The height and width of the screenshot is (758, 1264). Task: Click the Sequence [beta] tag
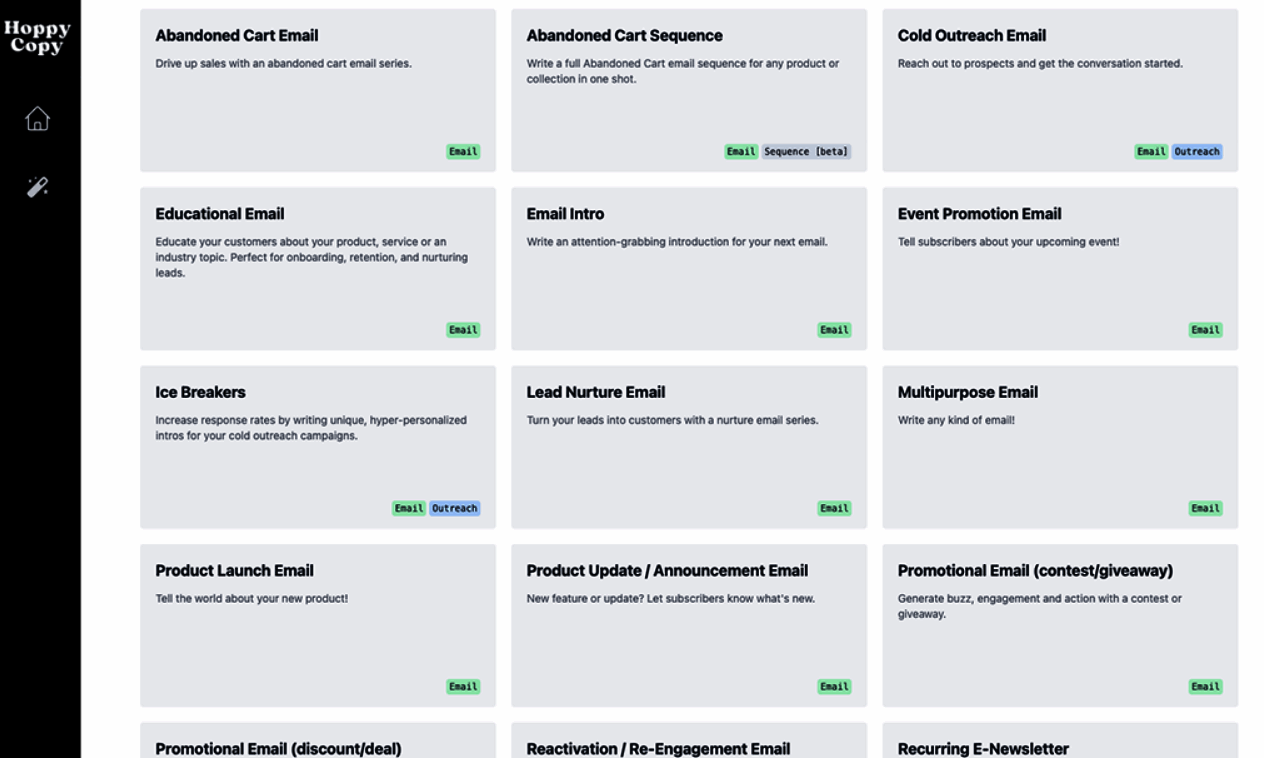(x=806, y=152)
